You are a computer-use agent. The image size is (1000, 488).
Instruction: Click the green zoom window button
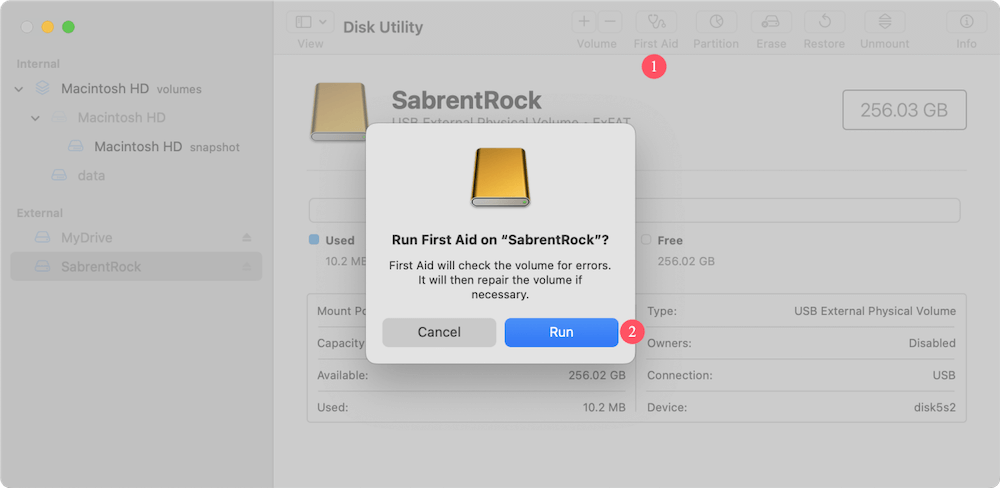[x=68, y=27]
